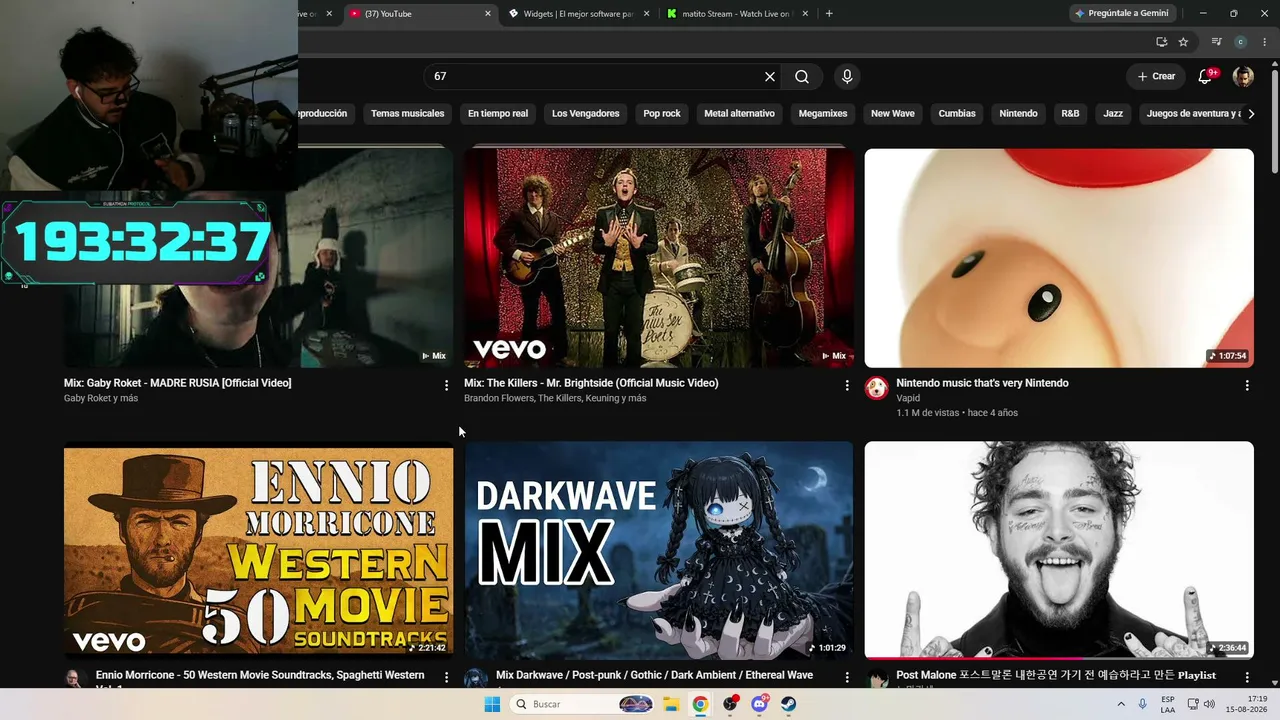Open the Vapid channel avatar

(876, 388)
